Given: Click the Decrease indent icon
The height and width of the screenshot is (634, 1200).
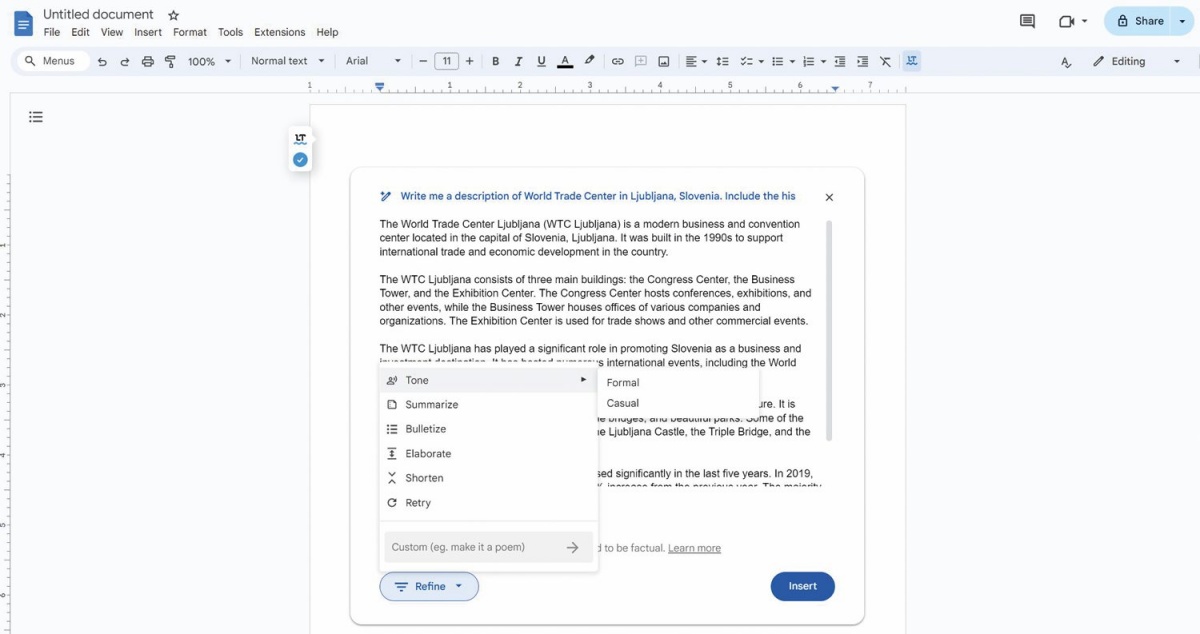Looking at the screenshot, I should point(839,61).
